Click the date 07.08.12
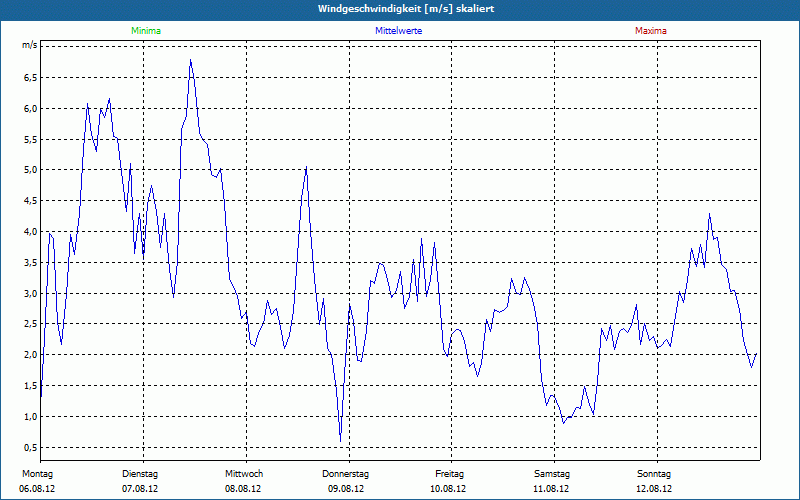Viewport: 800px width, 500px height. click(x=140, y=489)
